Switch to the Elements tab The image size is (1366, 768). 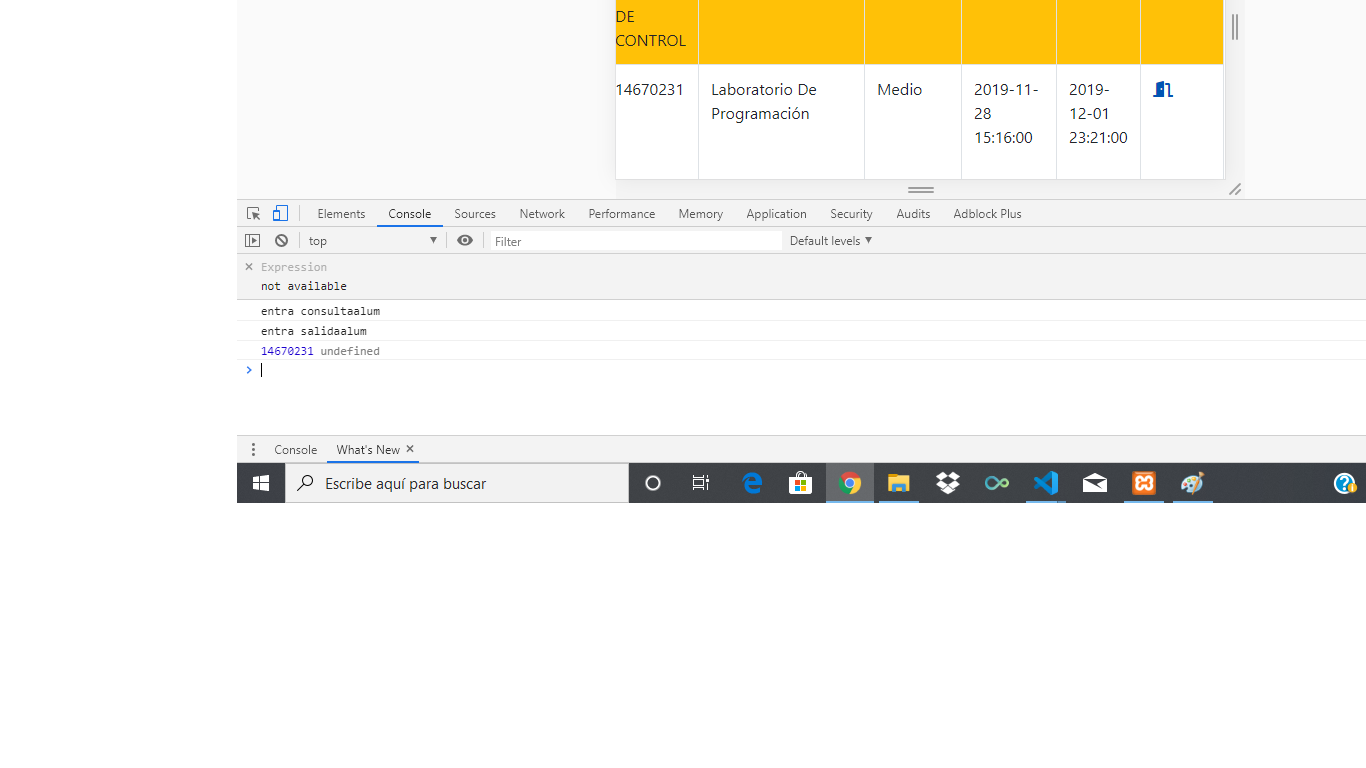coord(341,214)
